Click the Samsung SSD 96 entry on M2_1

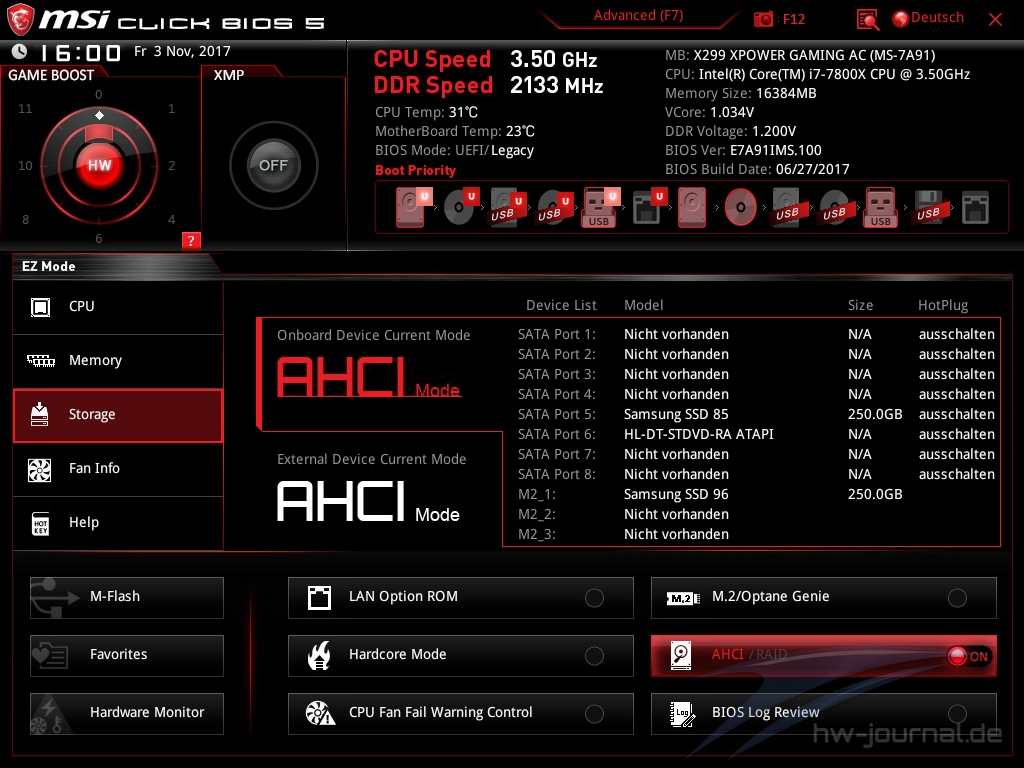coord(676,494)
